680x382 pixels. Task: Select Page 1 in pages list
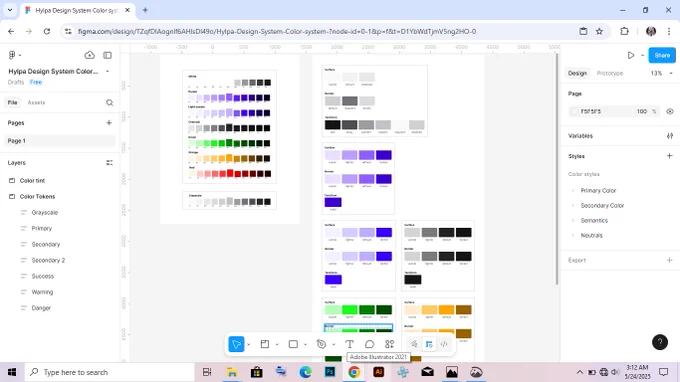click(60, 141)
